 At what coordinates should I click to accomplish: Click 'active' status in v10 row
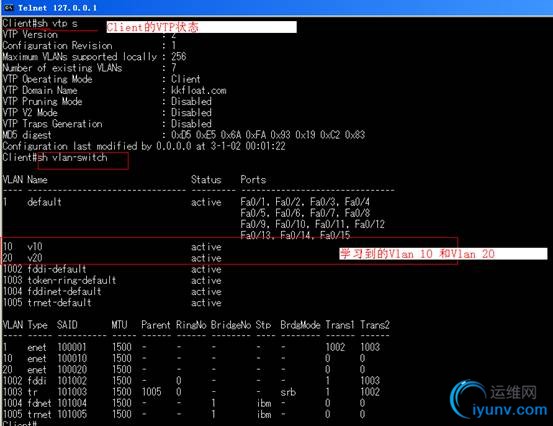[x=206, y=247]
